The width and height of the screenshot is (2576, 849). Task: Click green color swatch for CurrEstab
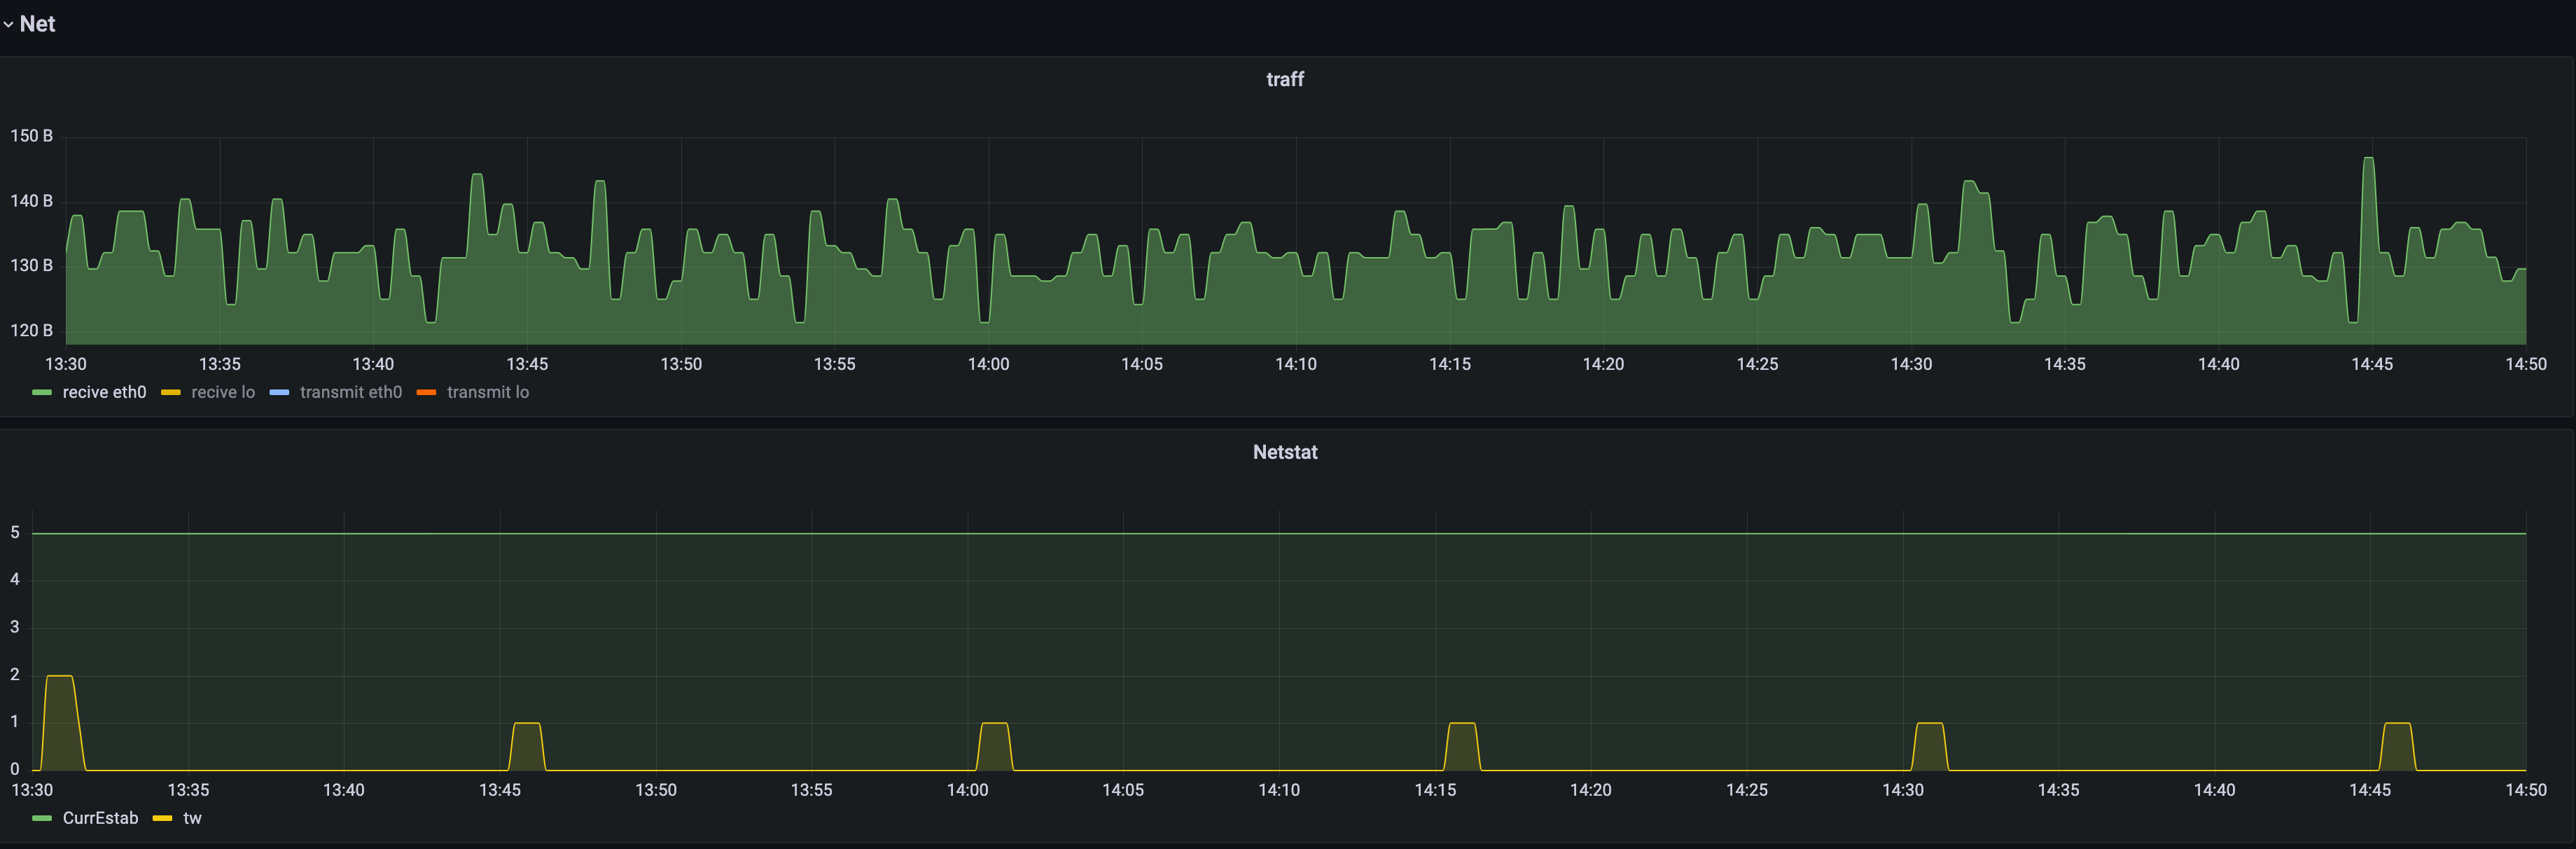42,819
